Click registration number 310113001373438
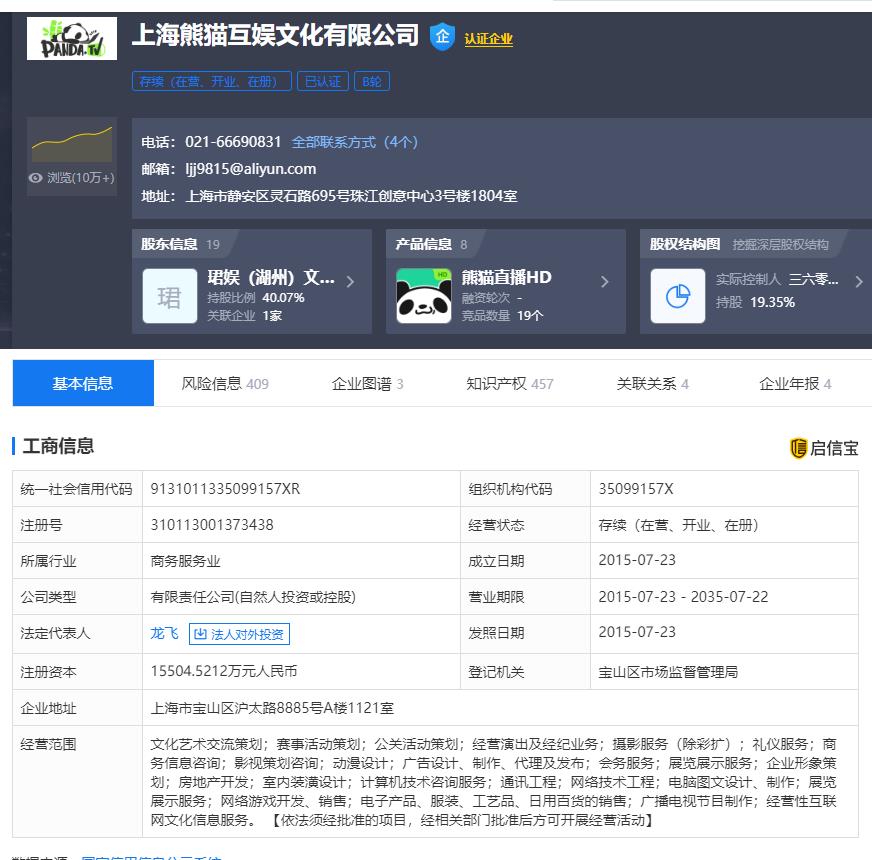The width and height of the screenshot is (872, 860). pyautogui.click(x=212, y=525)
